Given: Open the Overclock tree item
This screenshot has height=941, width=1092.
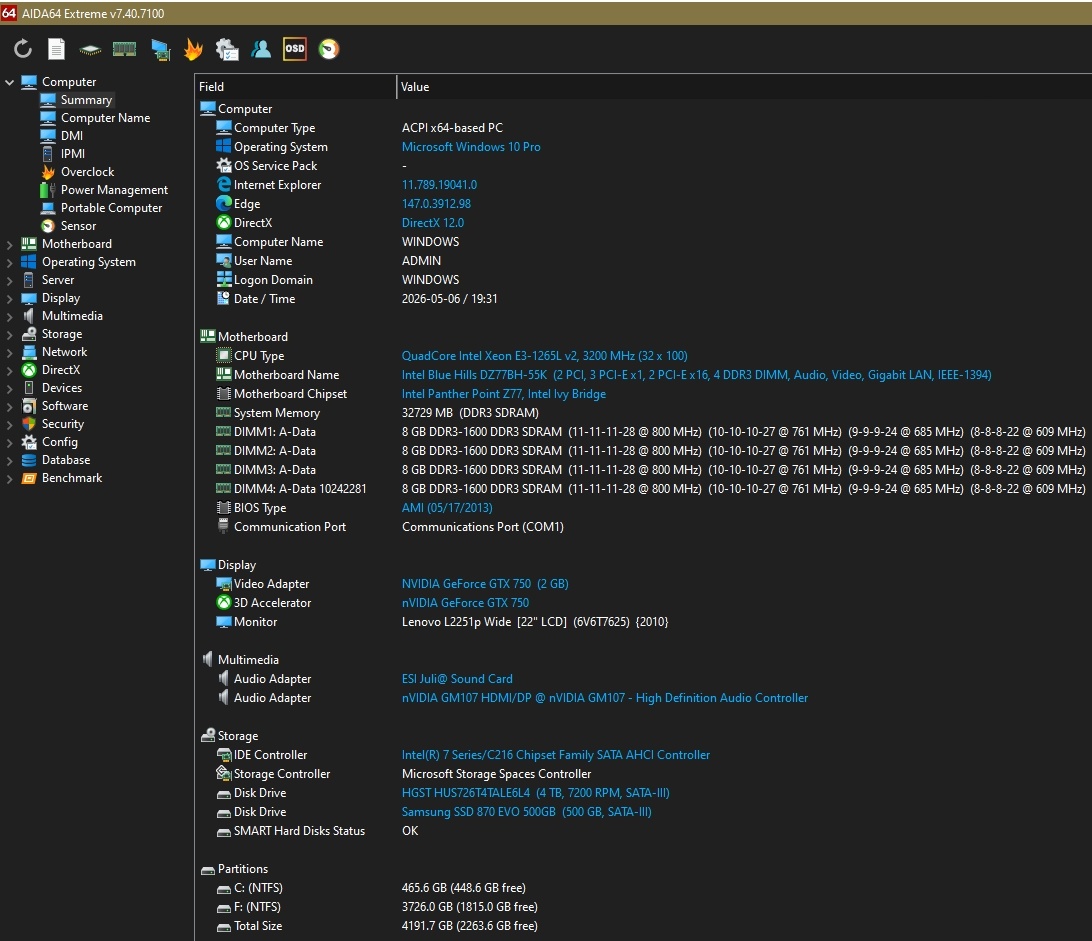Looking at the screenshot, I should coord(87,172).
